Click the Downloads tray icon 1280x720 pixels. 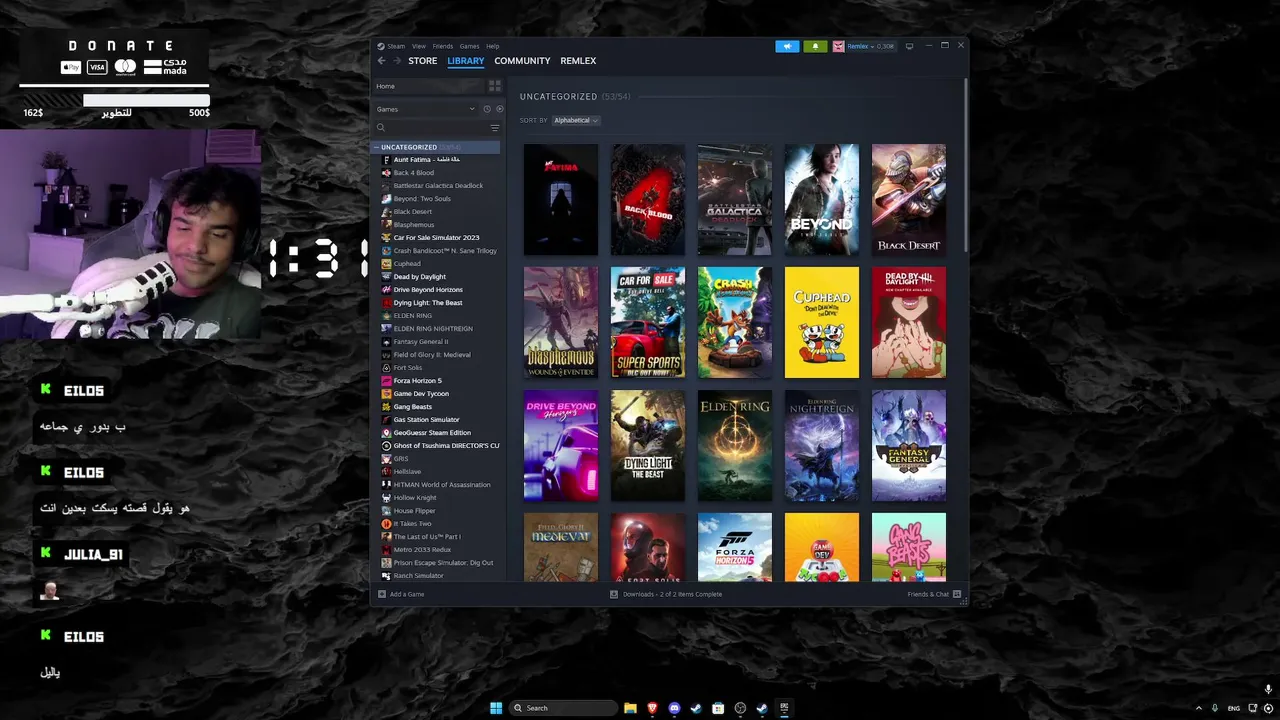[614, 594]
